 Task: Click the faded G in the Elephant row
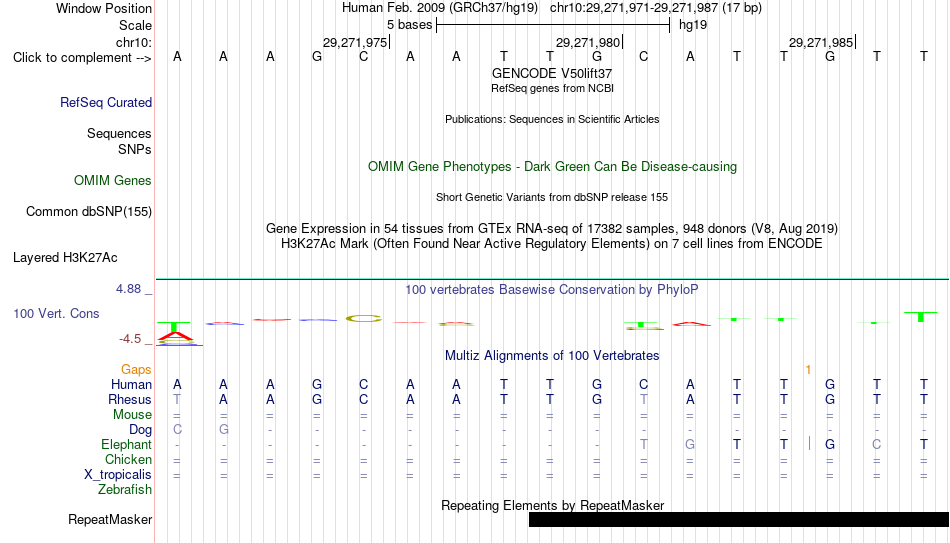pyautogui.click(x=689, y=445)
